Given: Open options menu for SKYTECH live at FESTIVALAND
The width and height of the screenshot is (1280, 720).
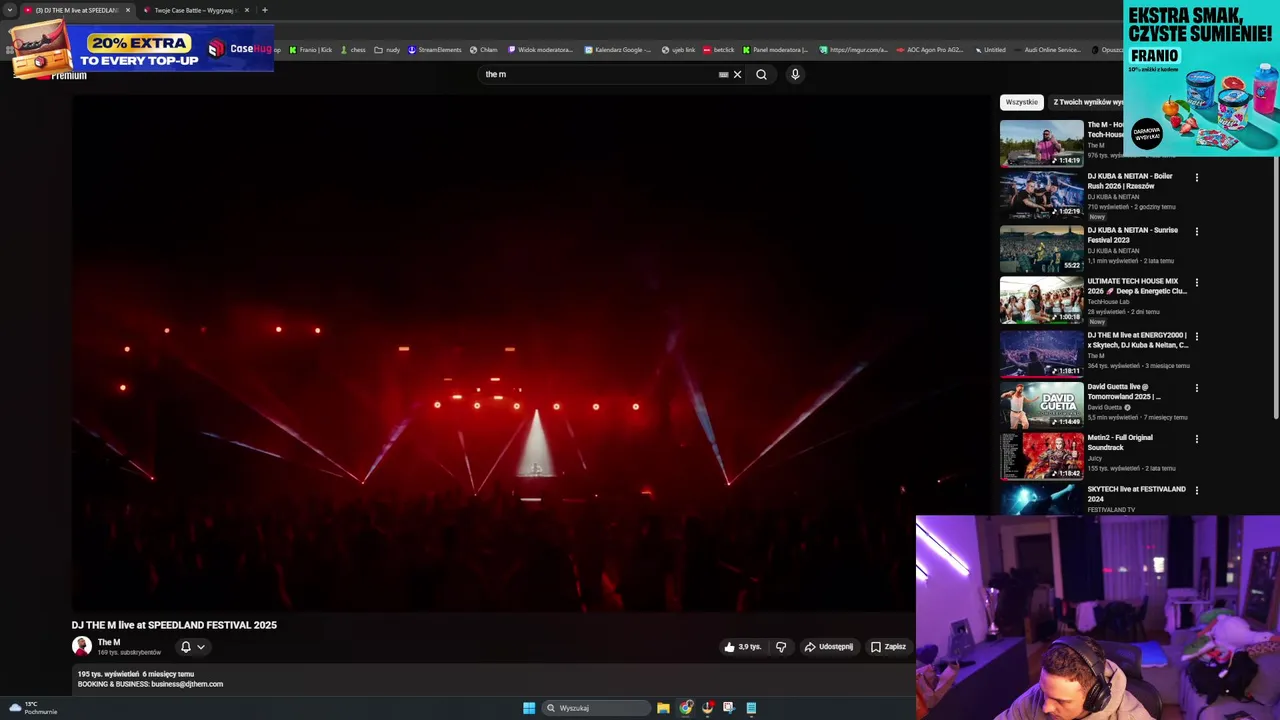Looking at the screenshot, I should click(1196, 490).
